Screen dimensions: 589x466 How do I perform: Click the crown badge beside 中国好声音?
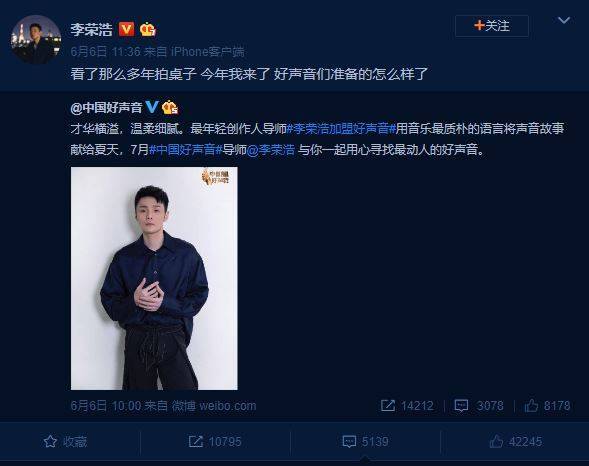point(170,107)
